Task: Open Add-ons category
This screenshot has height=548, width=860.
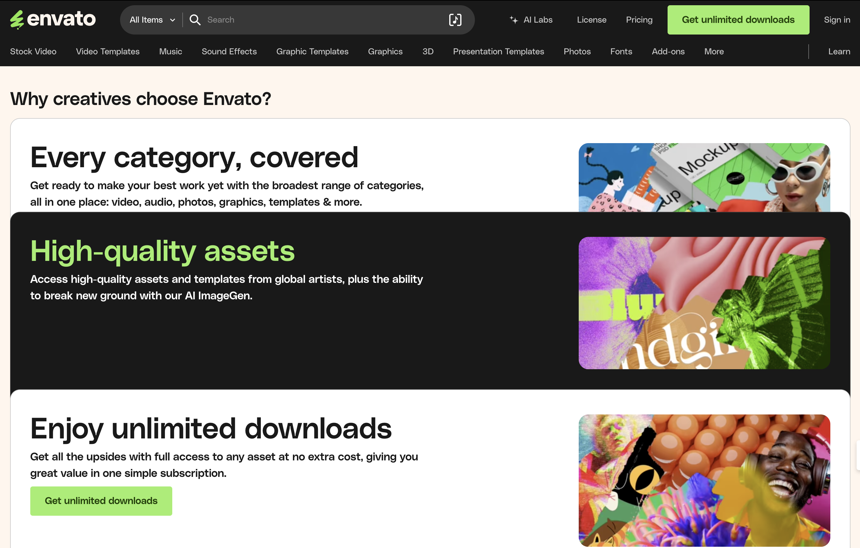Action: (668, 52)
